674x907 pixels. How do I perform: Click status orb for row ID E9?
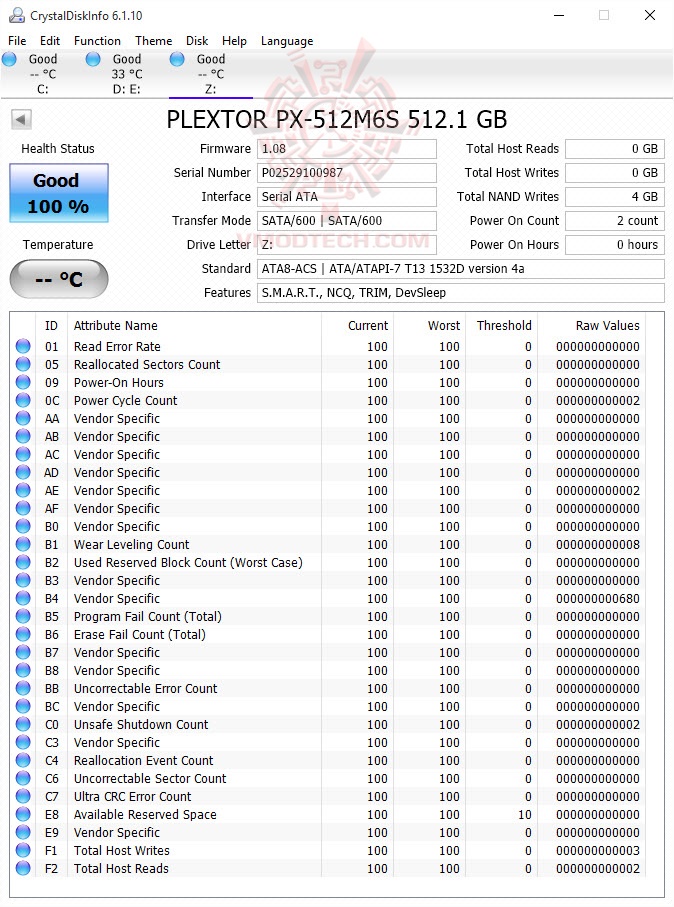(x=23, y=832)
